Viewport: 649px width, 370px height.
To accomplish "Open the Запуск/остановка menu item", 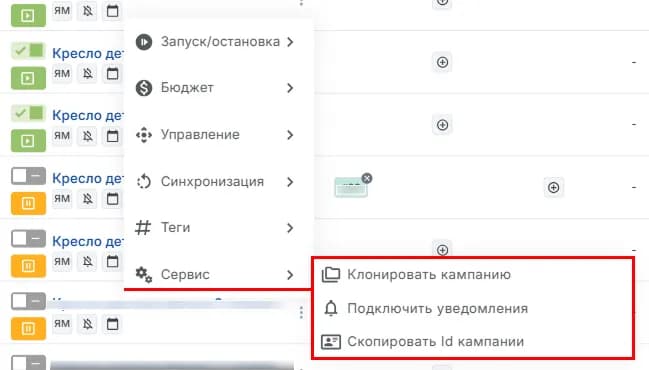I will [x=219, y=42].
